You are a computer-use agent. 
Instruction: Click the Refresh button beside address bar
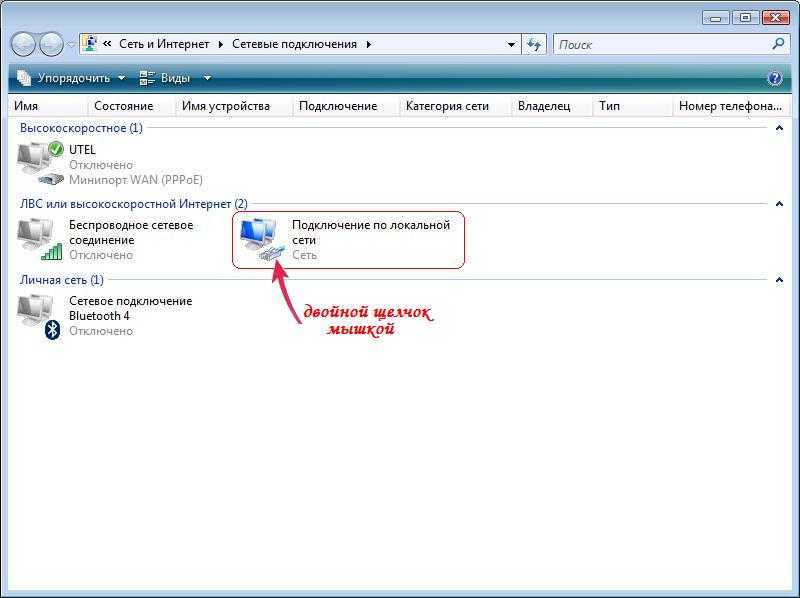coord(534,44)
